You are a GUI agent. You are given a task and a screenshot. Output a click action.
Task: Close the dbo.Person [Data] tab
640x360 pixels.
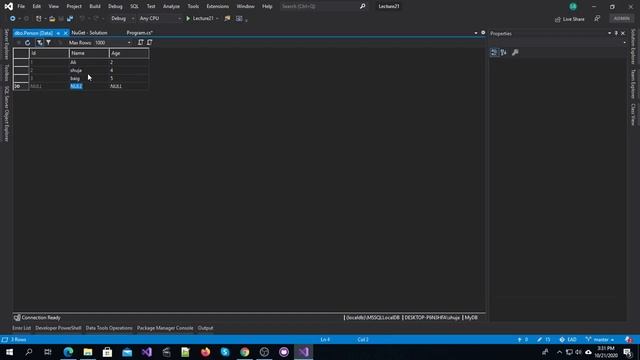coord(65,33)
